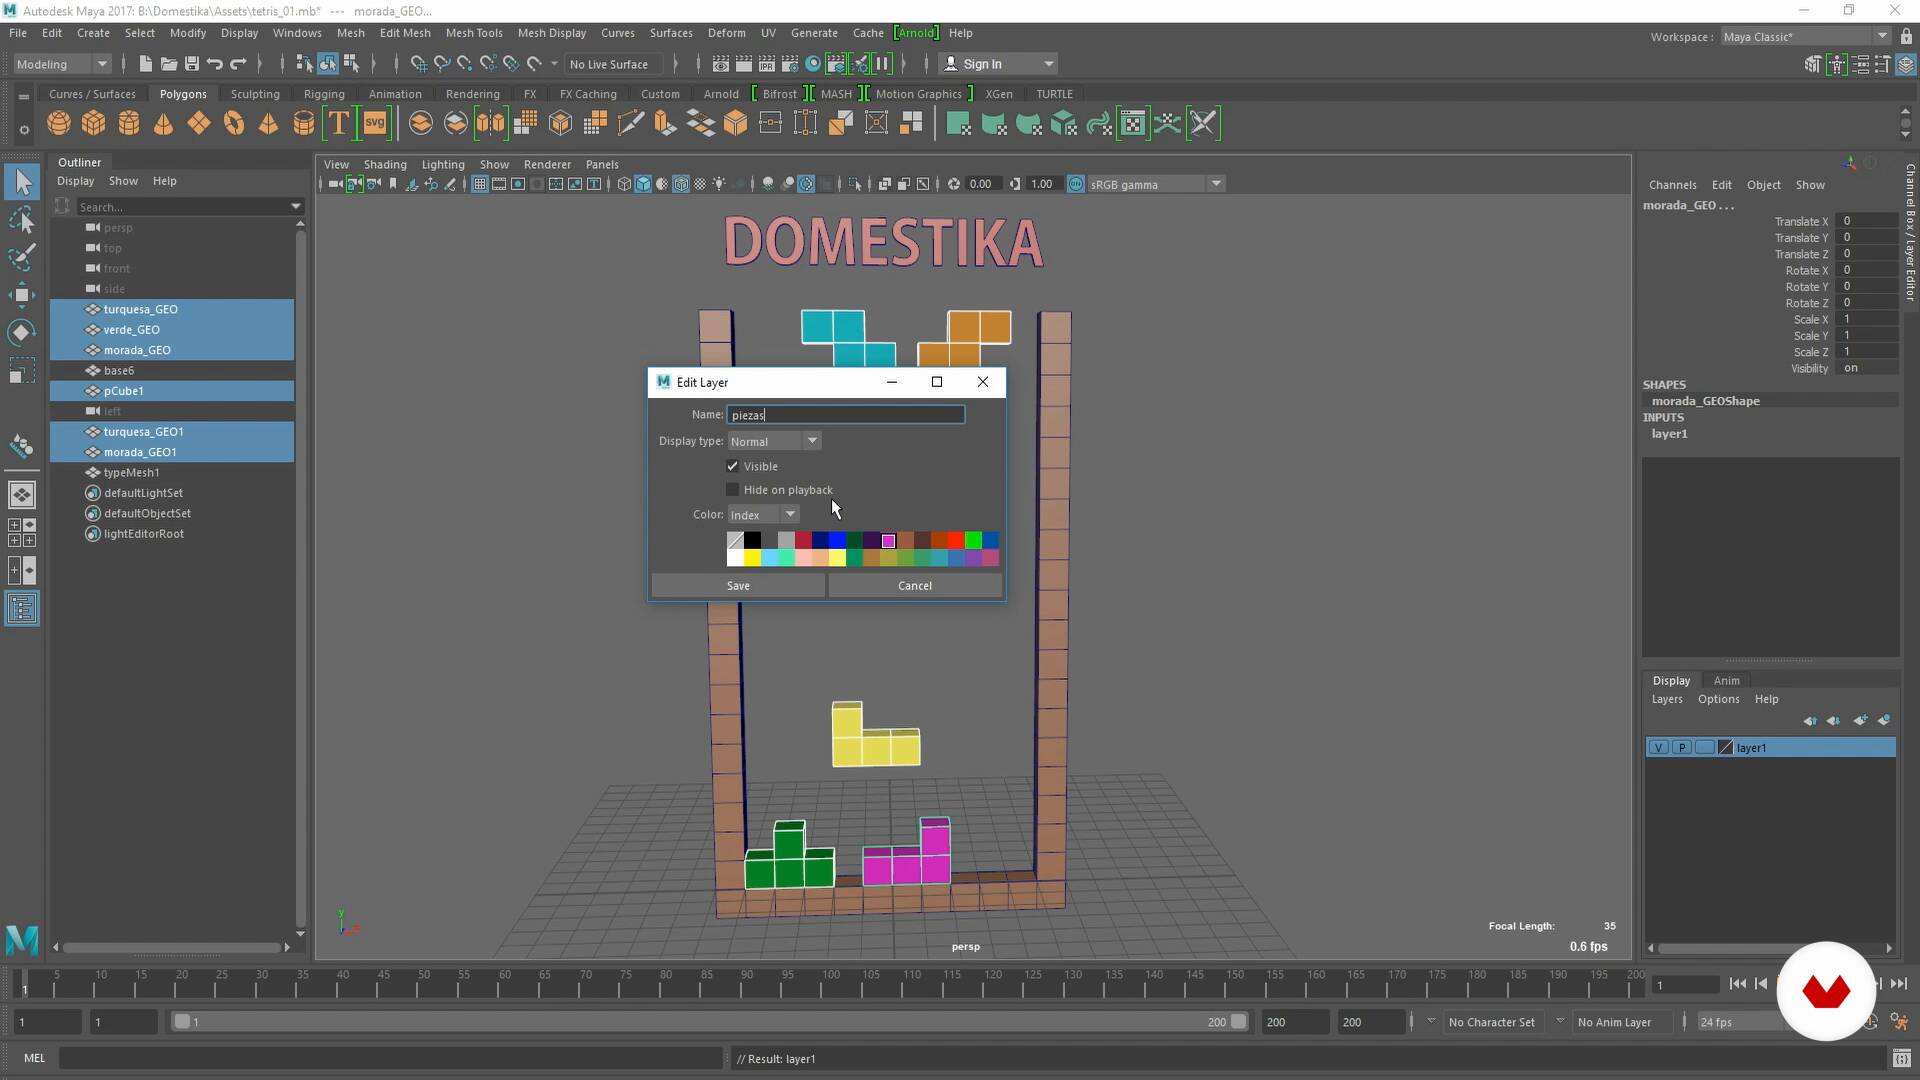
Task: Step back one frame button
Action: [1761, 984]
